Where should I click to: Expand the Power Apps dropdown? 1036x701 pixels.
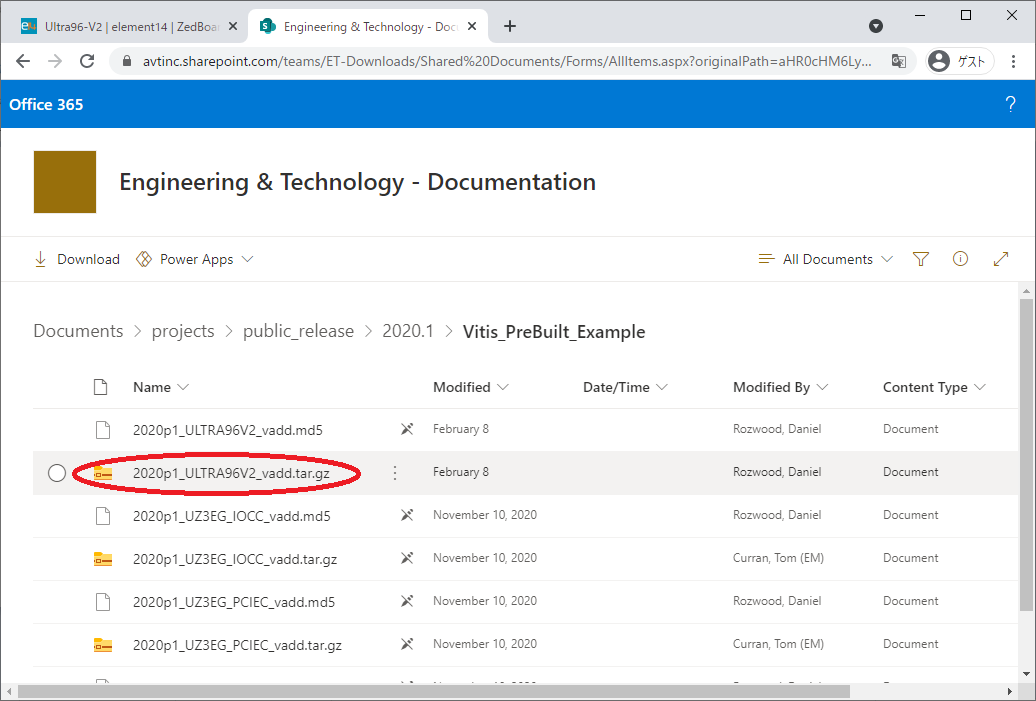click(195, 259)
